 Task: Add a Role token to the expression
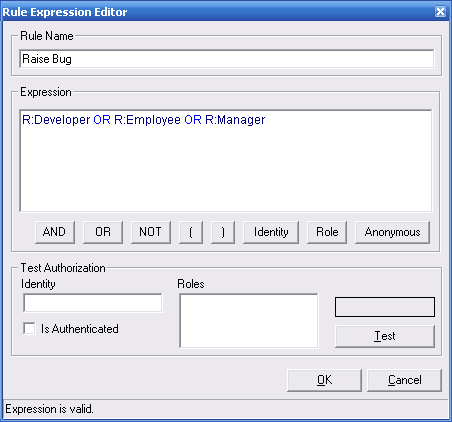pos(327,232)
